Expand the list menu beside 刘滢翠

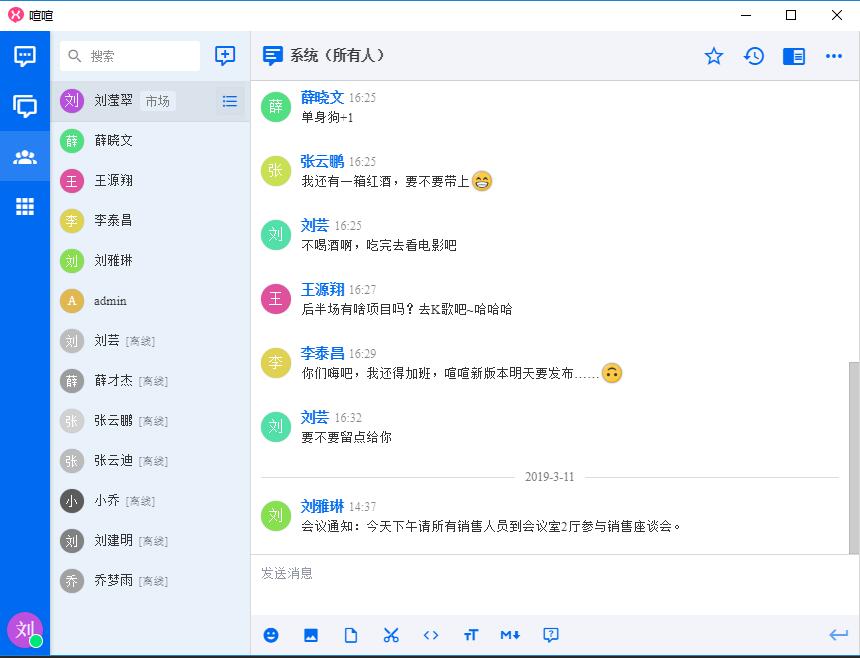click(230, 101)
